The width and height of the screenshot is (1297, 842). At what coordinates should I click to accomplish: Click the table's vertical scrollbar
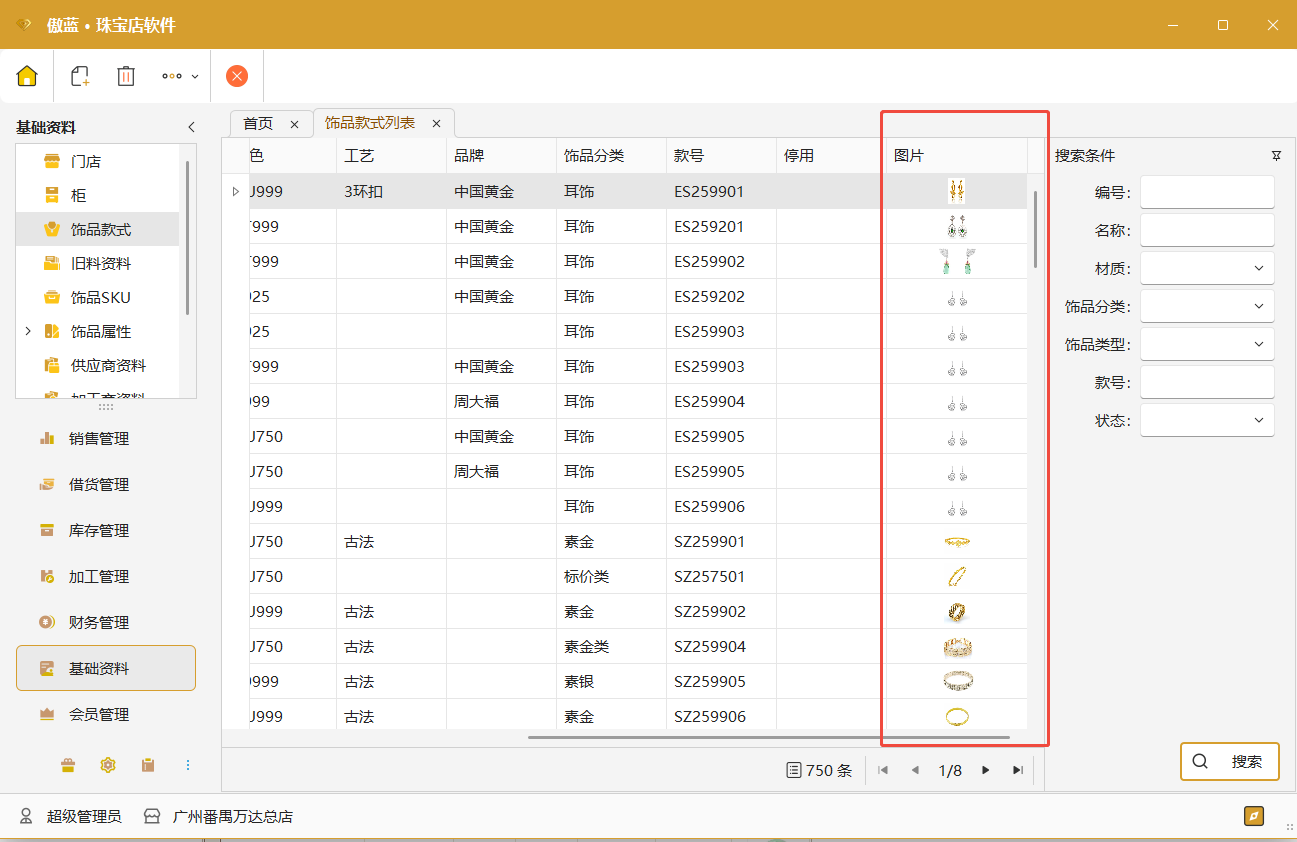(1035, 229)
